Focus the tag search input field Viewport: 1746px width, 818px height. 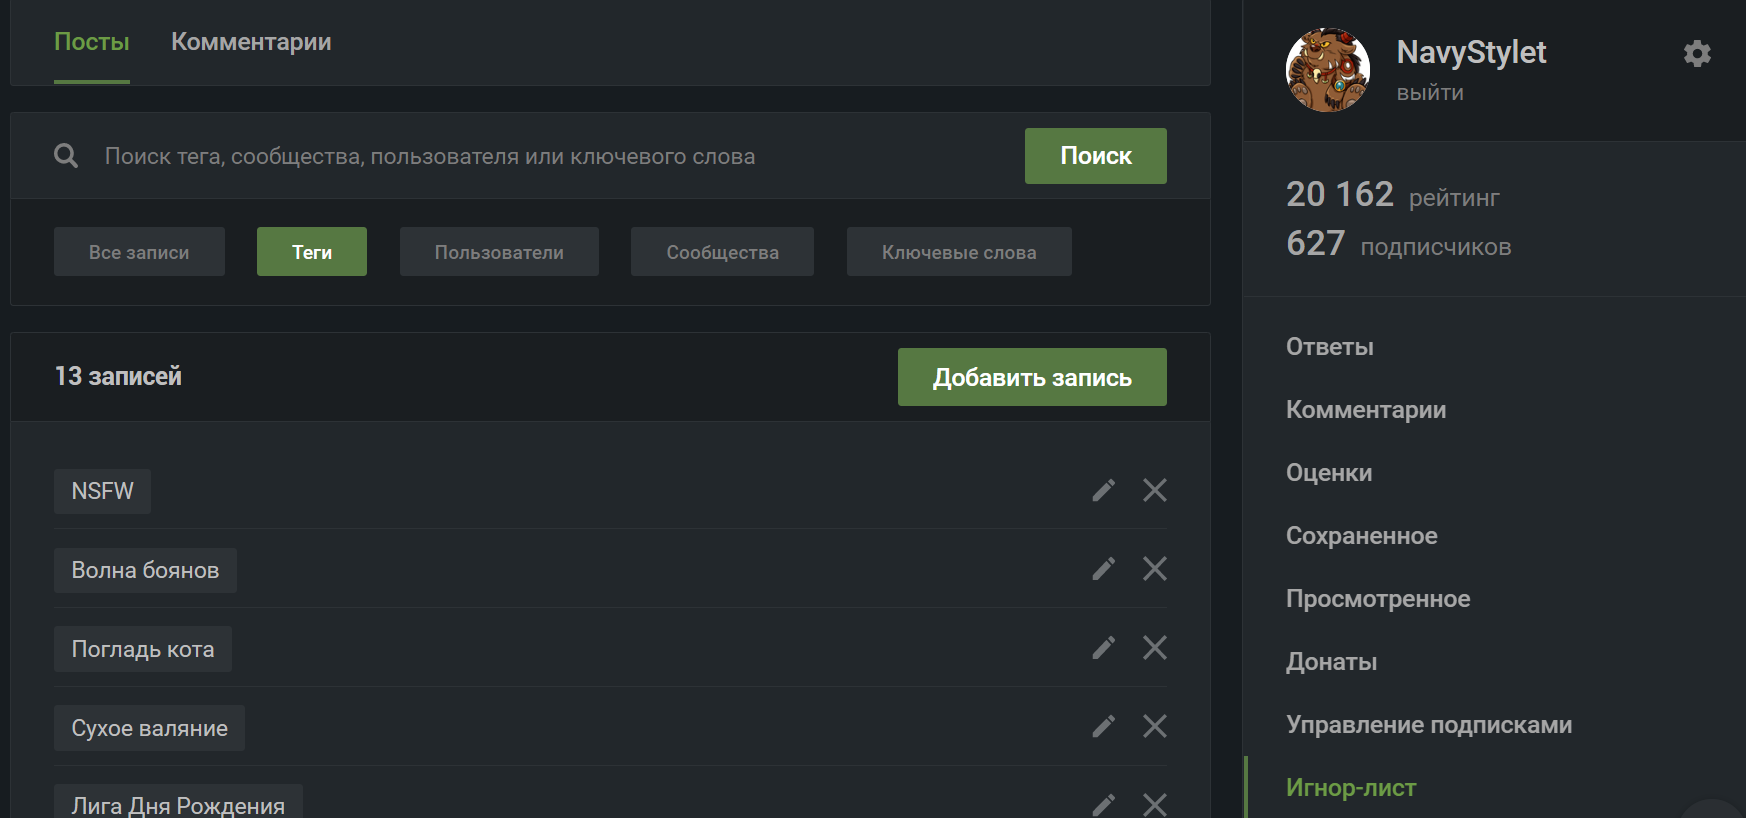click(555, 156)
